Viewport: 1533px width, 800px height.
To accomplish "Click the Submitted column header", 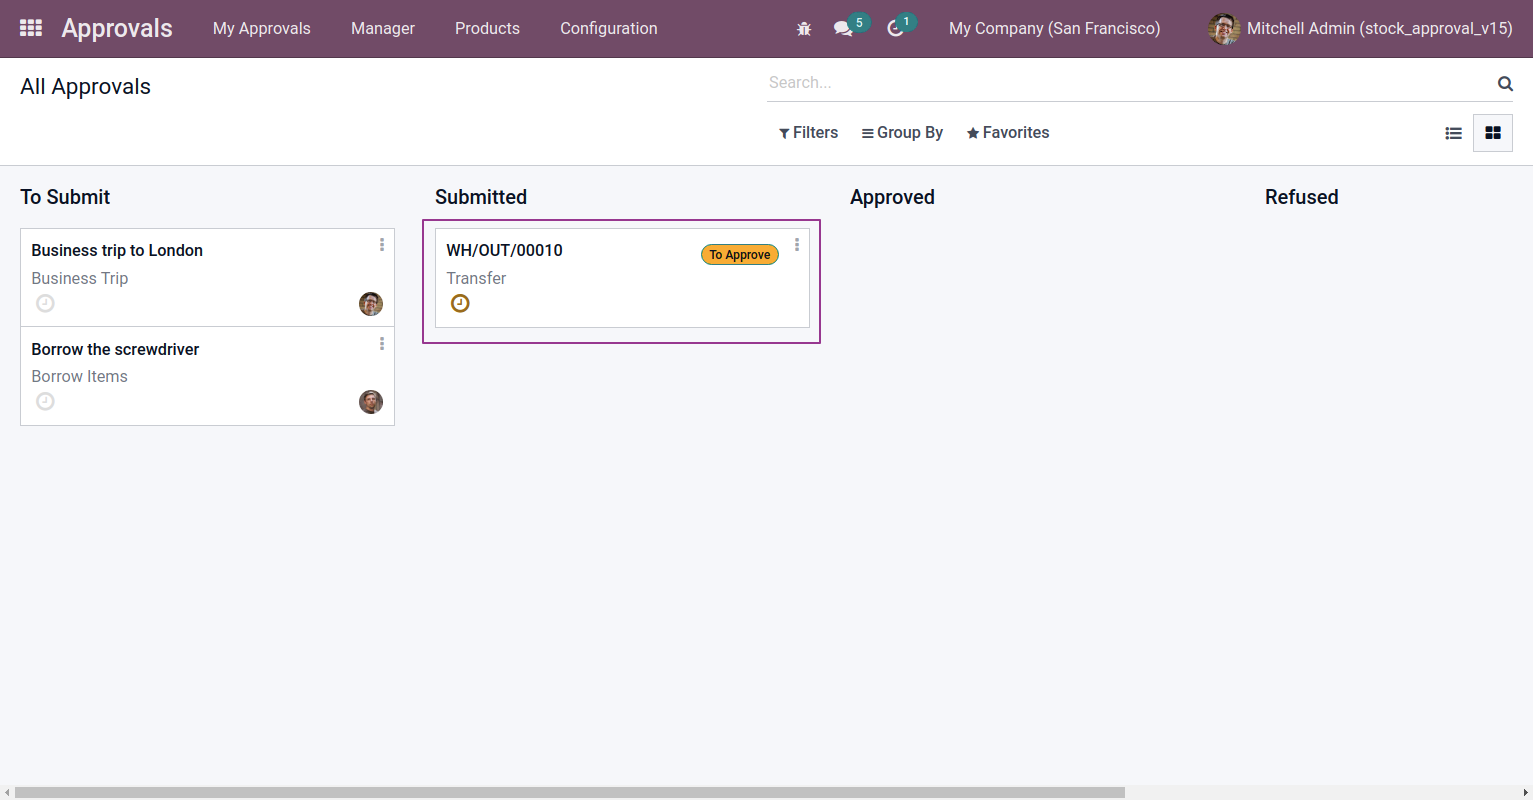I will click(481, 197).
